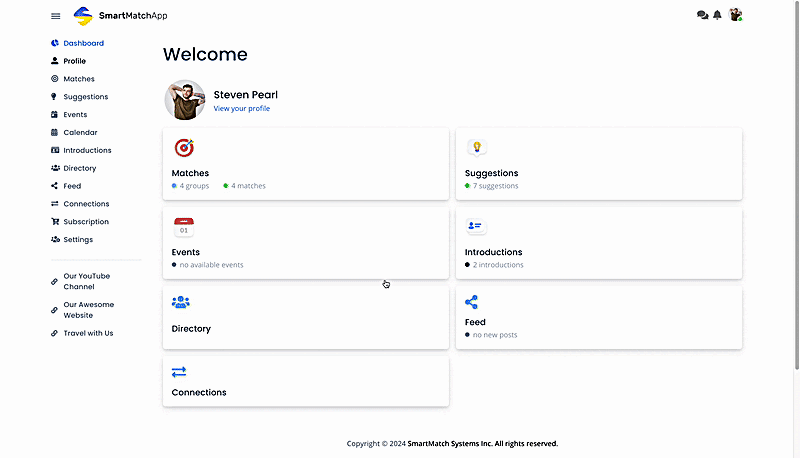Screen dimensions: 800x458
Task: Click the 4 groups label
Action: click(194, 186)
